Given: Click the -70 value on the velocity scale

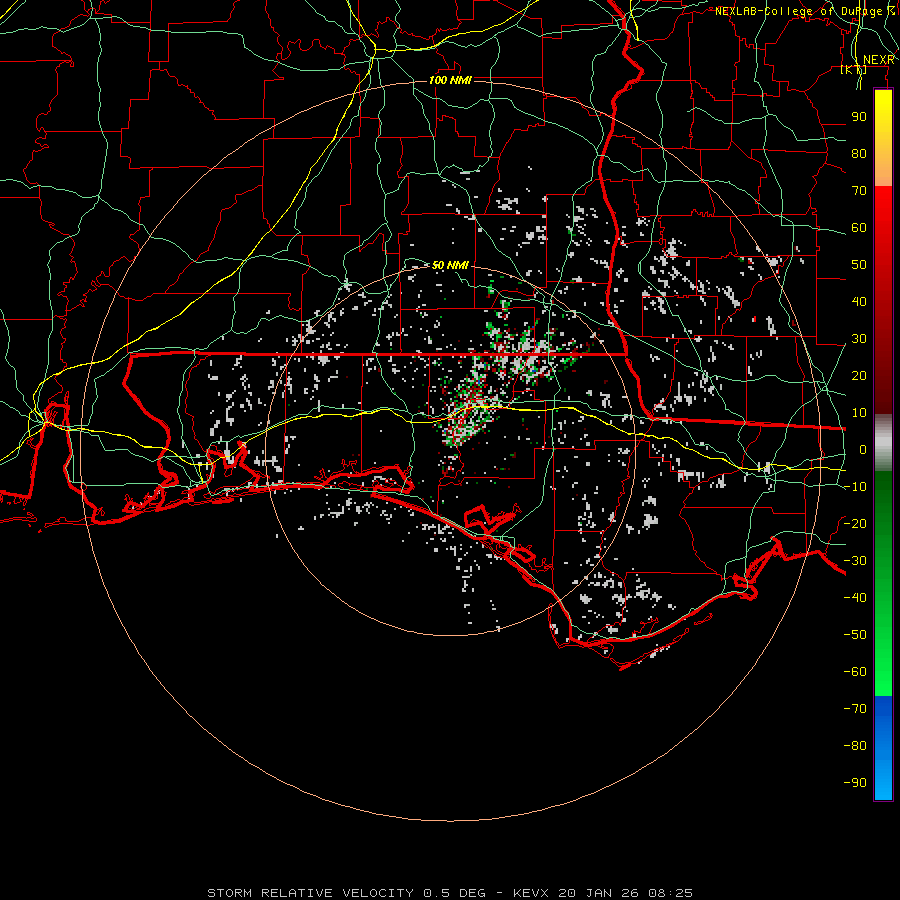Looking at the screenshot, I should [855, 709].
